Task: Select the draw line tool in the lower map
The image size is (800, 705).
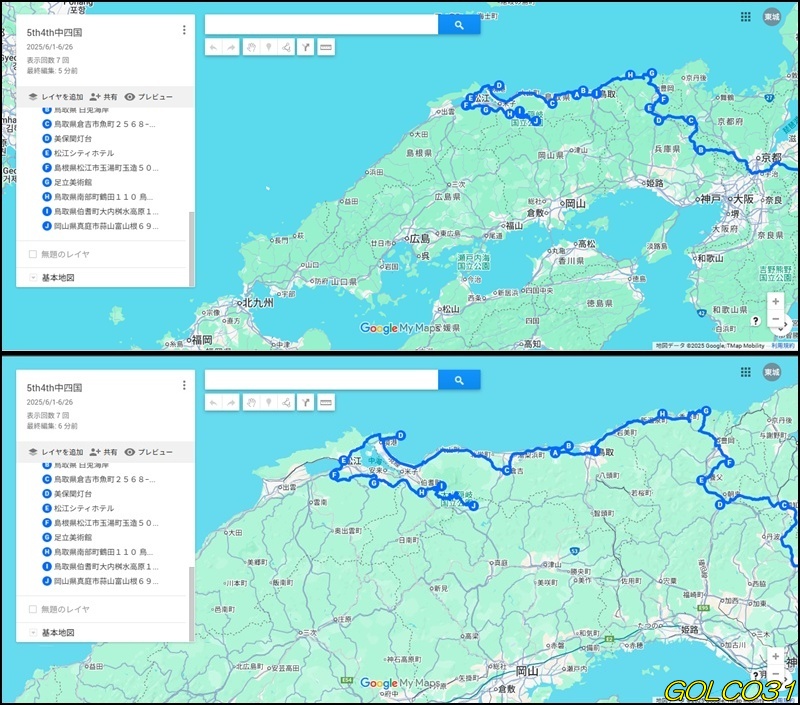Action: [x=285, y=402]
